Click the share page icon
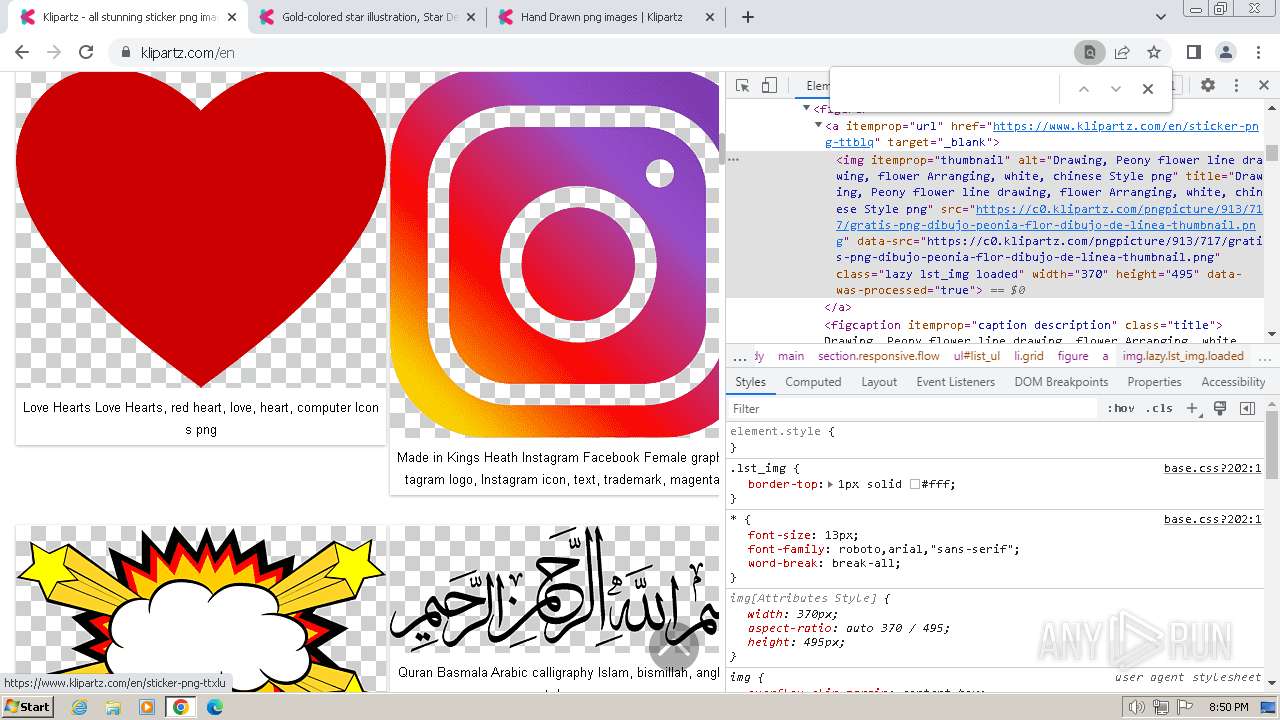Image resolution: width=1280 pixels, height=720 pixels. (x=1122, y=52)
